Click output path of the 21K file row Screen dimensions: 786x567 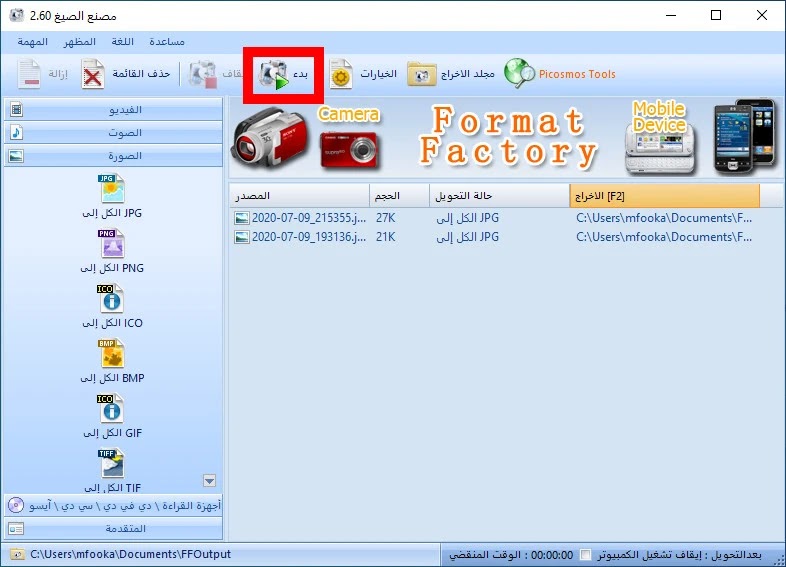tap(664, 237)
